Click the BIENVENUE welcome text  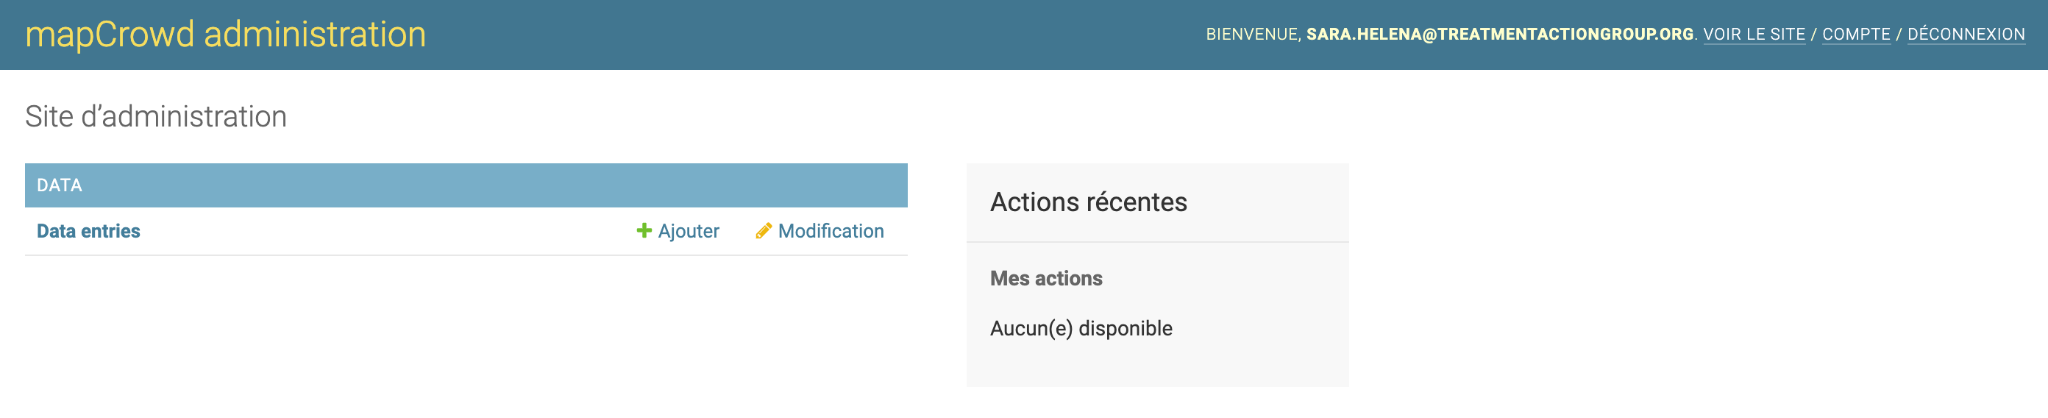pyautogui.click(x=1252, y=34)
